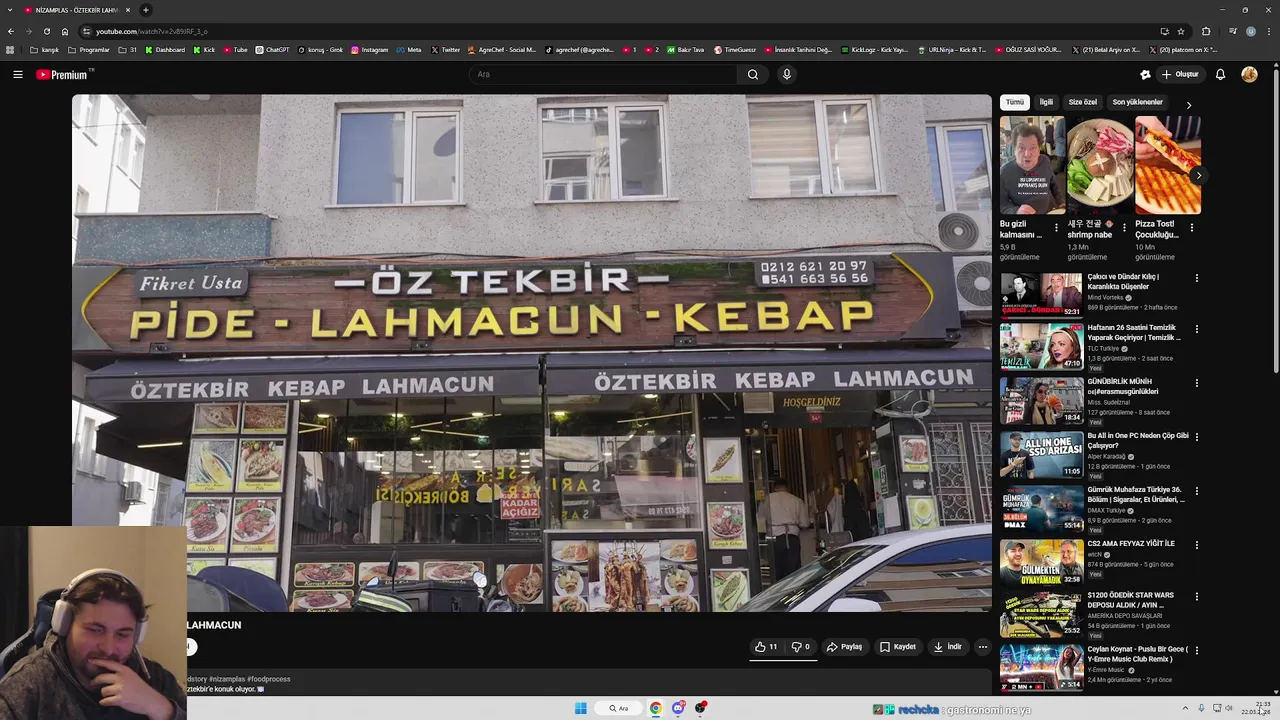1280x720 pixels.
Task: Click the TLC Türkiye channel name
Action: point(1103,348)
